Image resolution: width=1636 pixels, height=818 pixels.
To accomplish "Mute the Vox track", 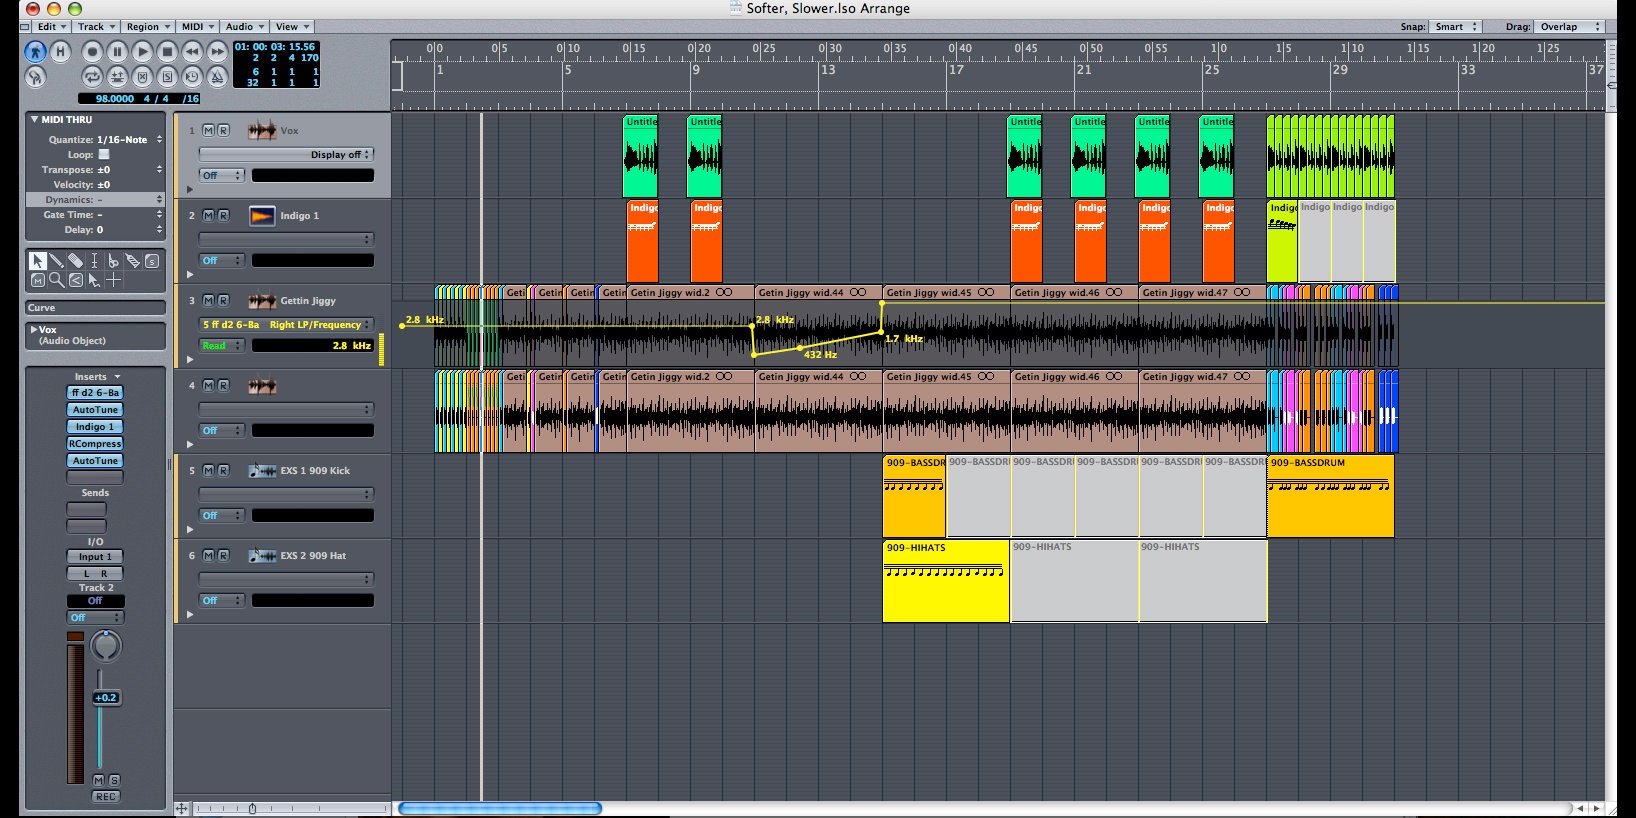I will point(208,130).
